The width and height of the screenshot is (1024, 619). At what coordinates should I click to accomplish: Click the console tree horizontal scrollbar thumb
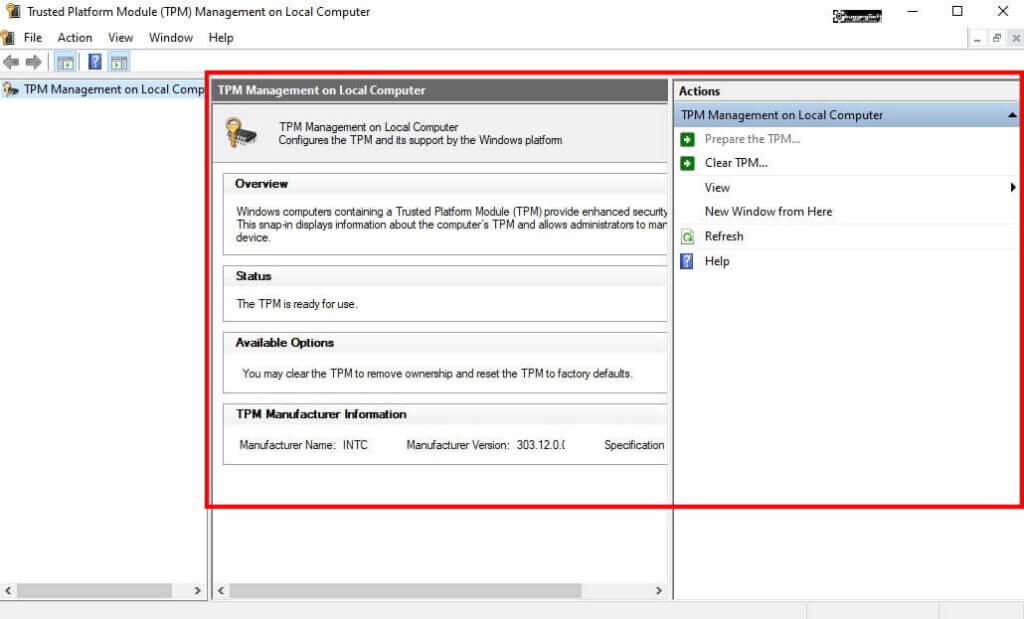(95, 590)
